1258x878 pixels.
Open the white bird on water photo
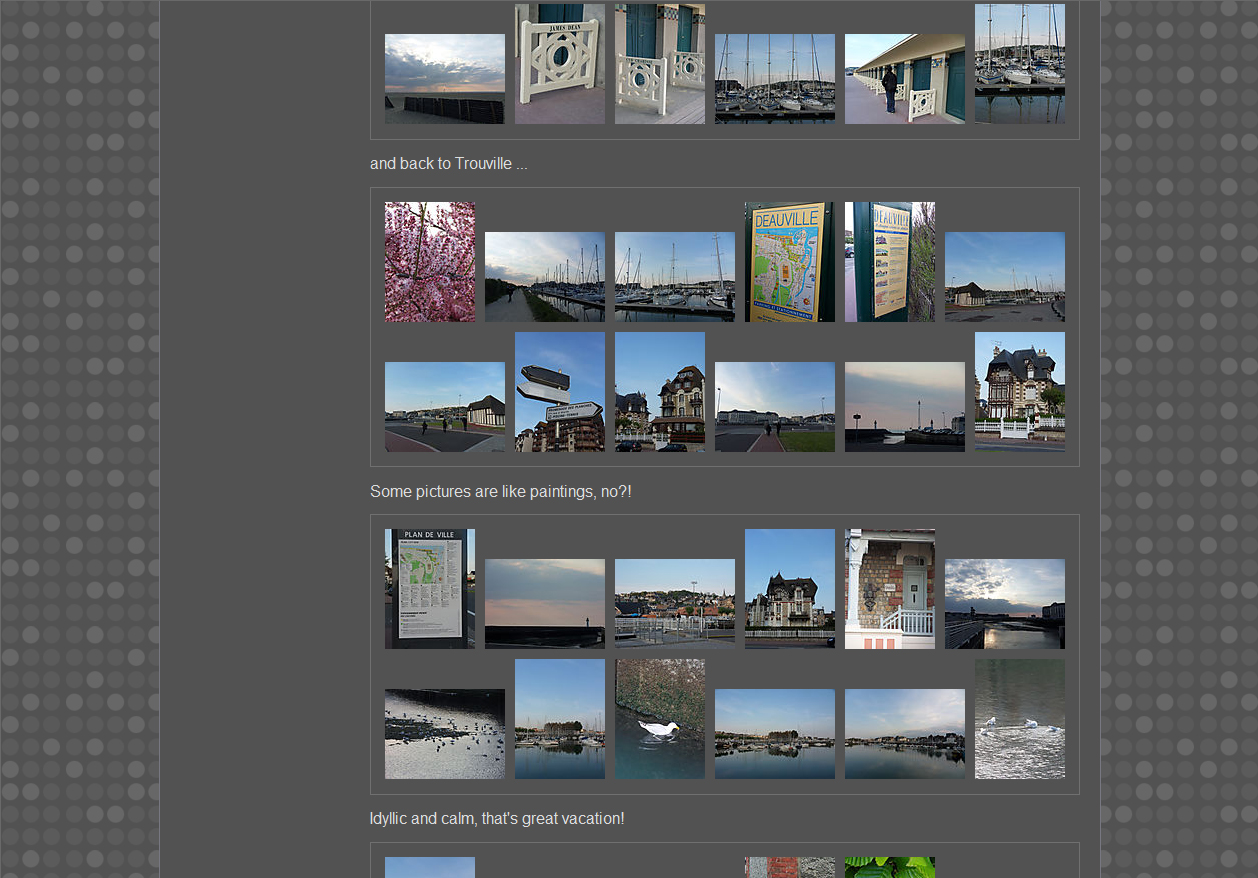click(x=659, y=719)
